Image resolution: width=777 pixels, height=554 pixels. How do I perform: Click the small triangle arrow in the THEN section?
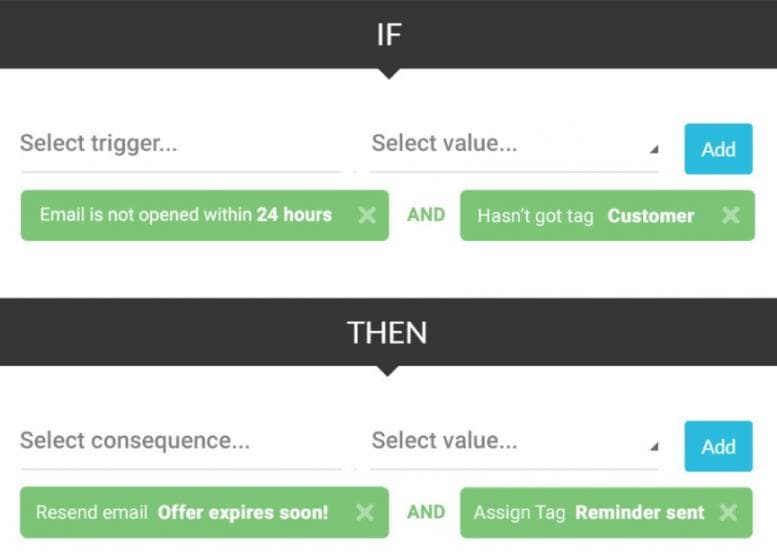tap(654, 447)
